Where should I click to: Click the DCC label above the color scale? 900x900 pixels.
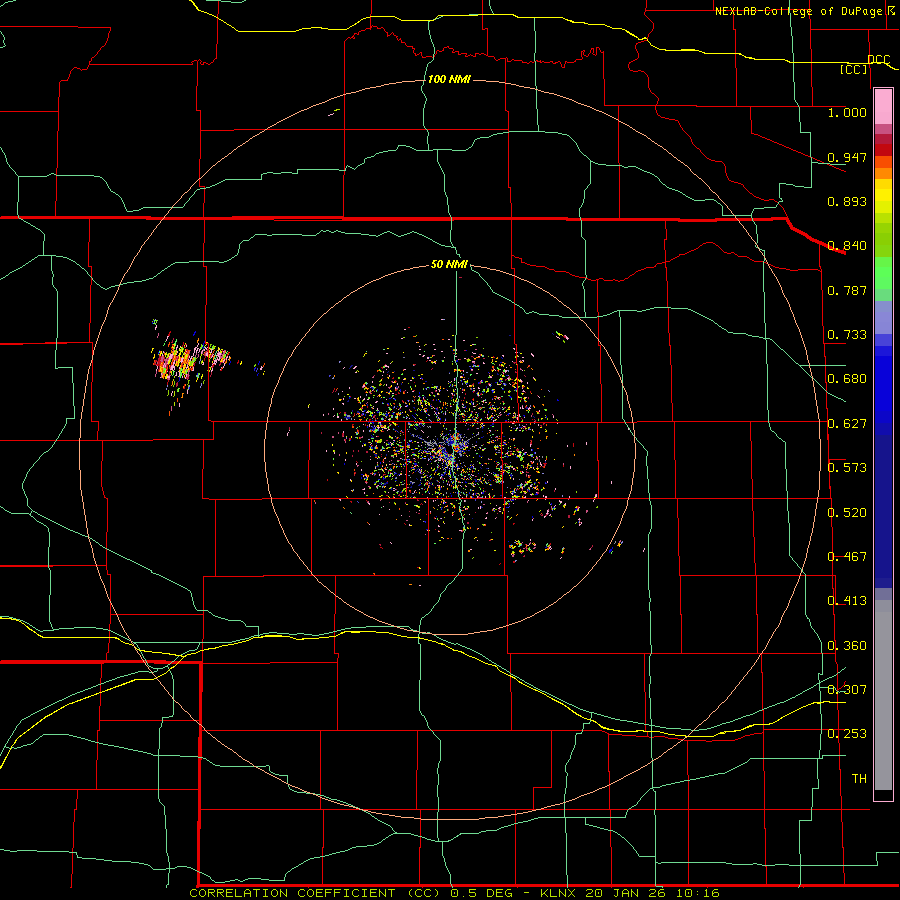pyautogui.click(x=879, y=59)
